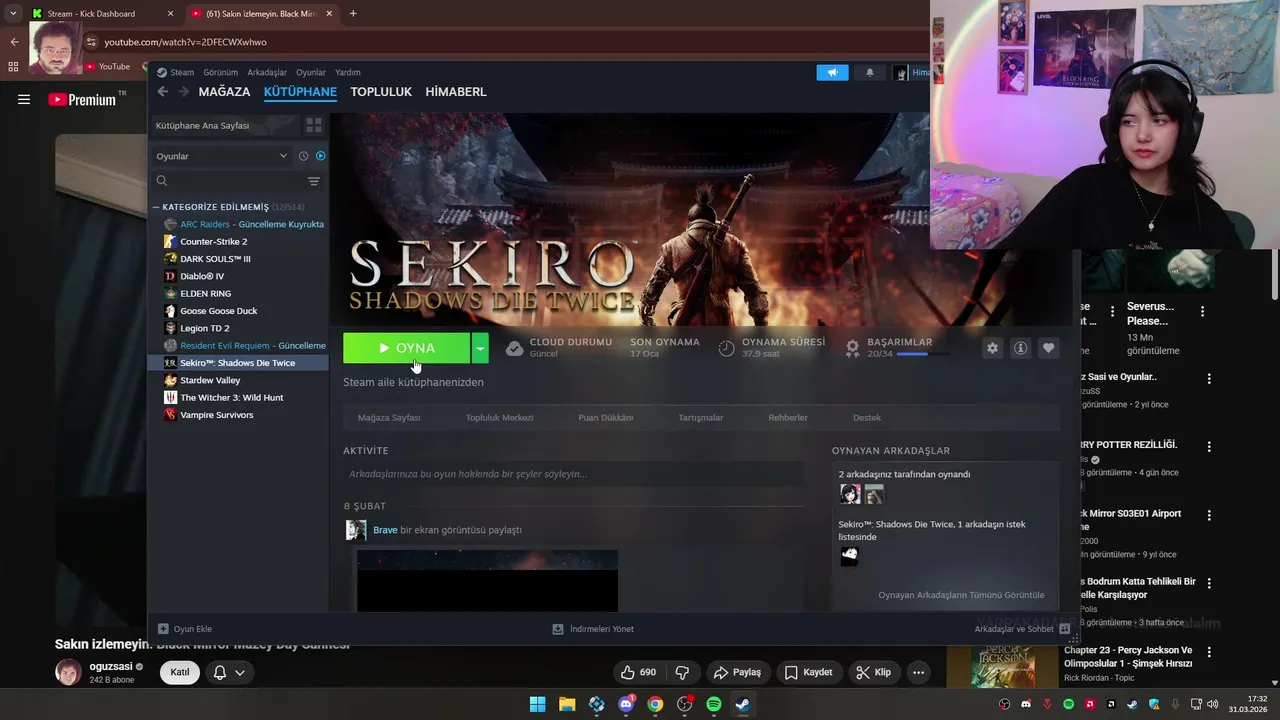
Task: Select ARC Raiders in the library
Action: coord(244,224)
